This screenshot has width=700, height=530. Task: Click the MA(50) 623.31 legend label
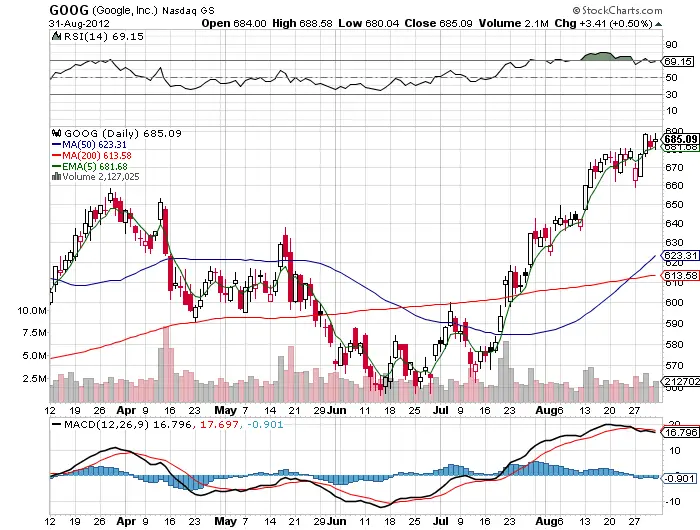tap(94, 145)
